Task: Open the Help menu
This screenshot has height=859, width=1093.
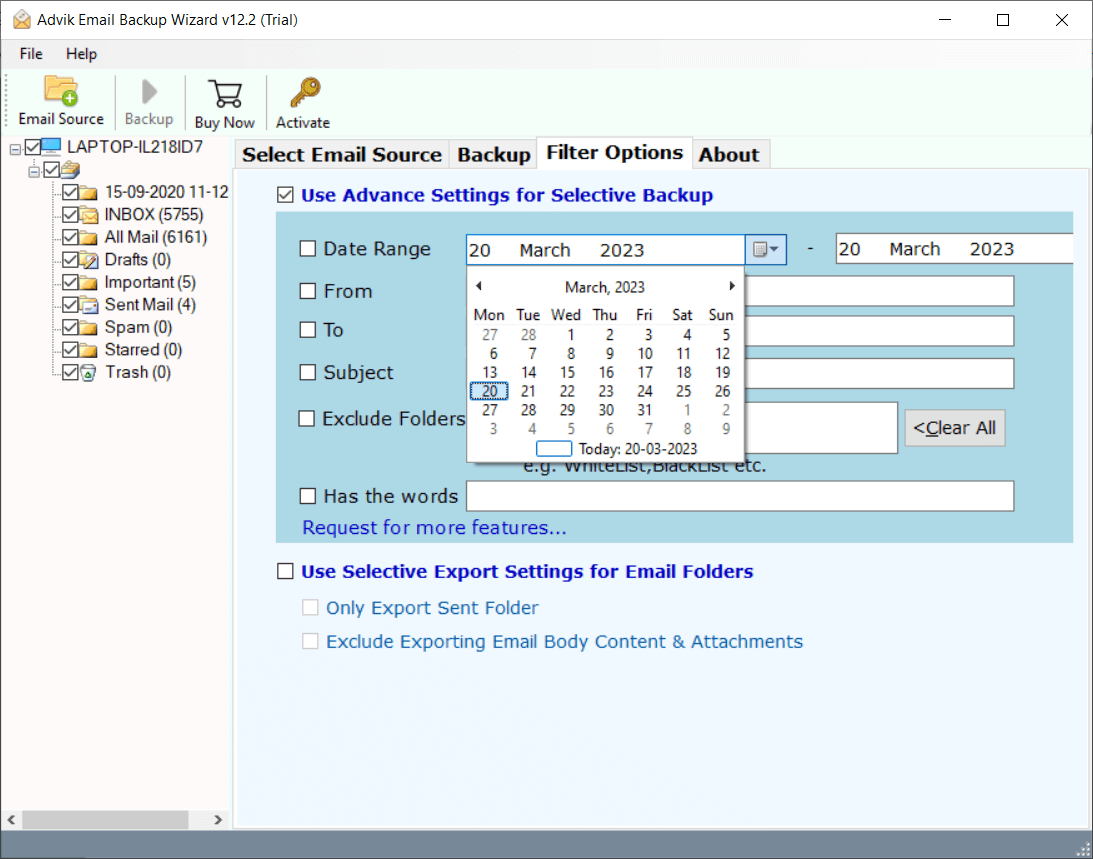Action: click(x=82, y=54)
